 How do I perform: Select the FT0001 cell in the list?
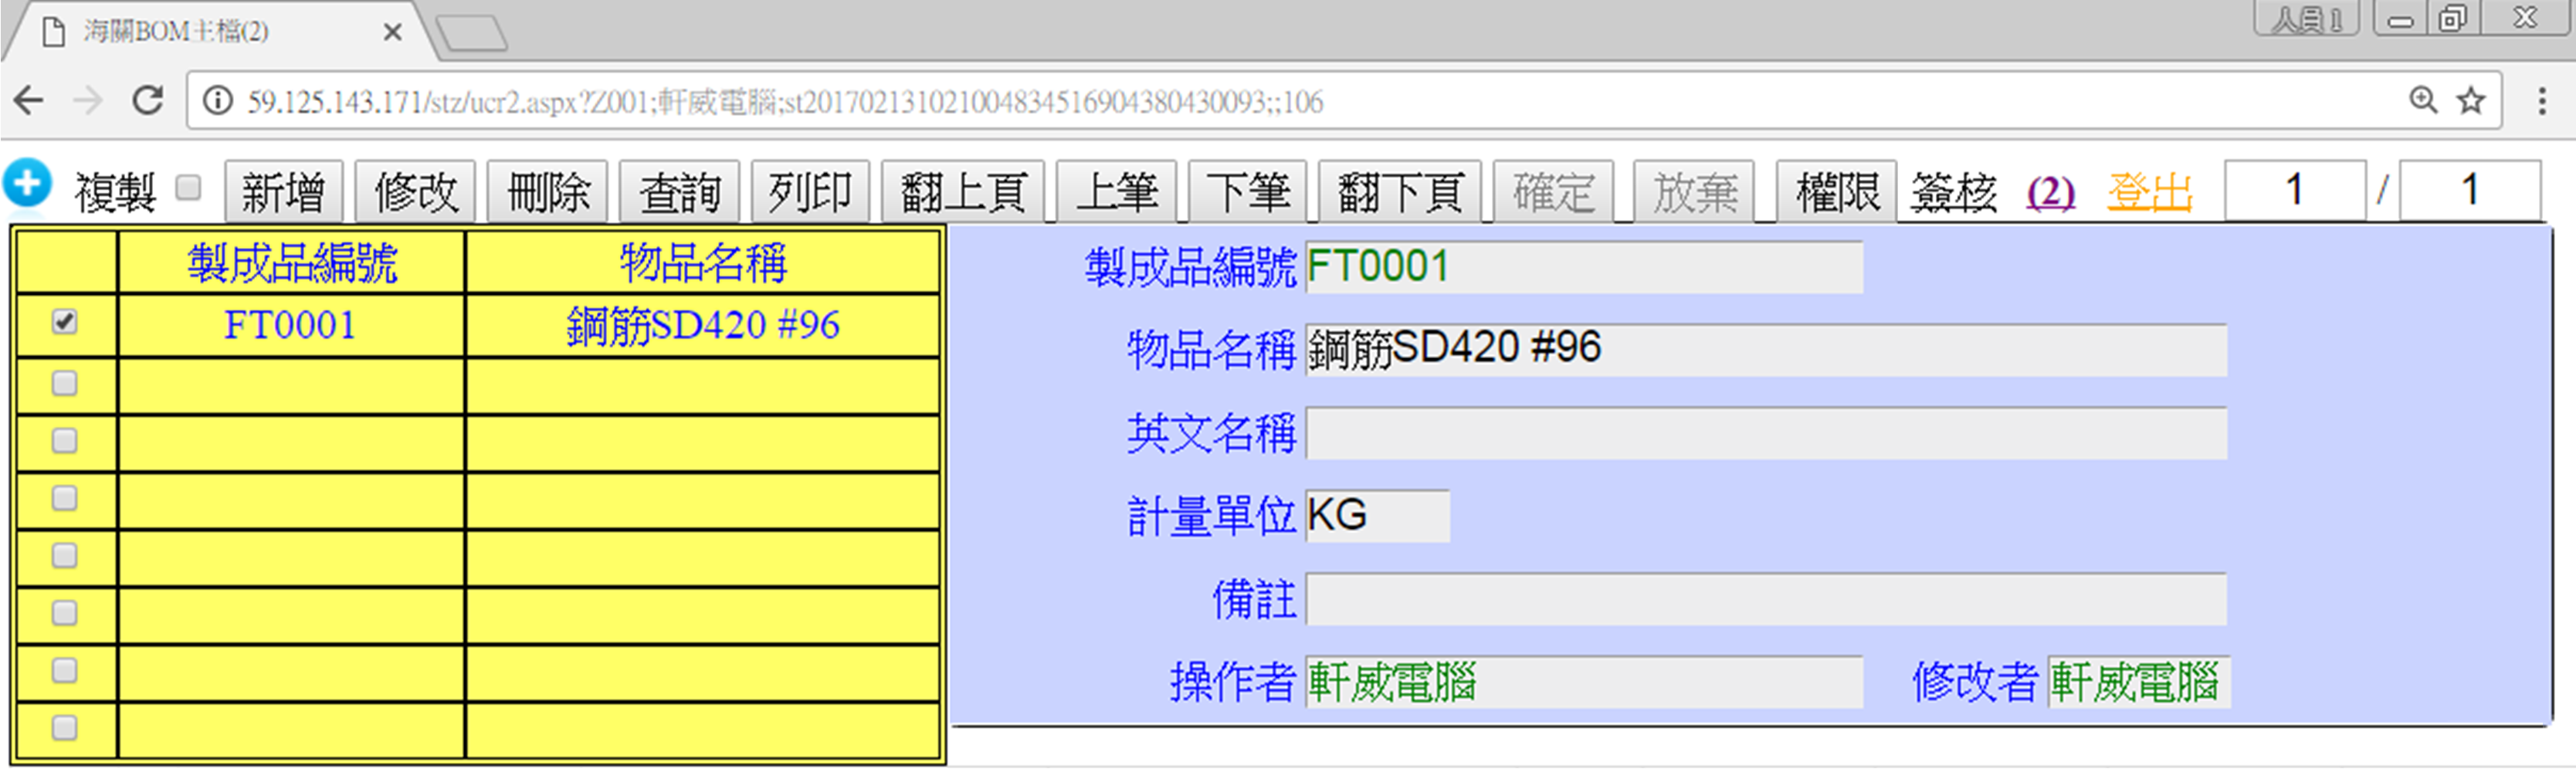point(290,325)
